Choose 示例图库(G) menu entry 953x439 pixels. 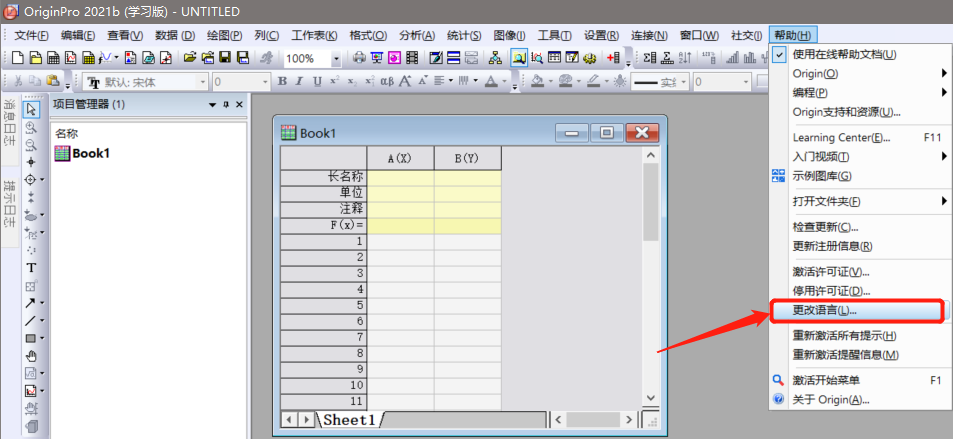(x=860, y=176)
